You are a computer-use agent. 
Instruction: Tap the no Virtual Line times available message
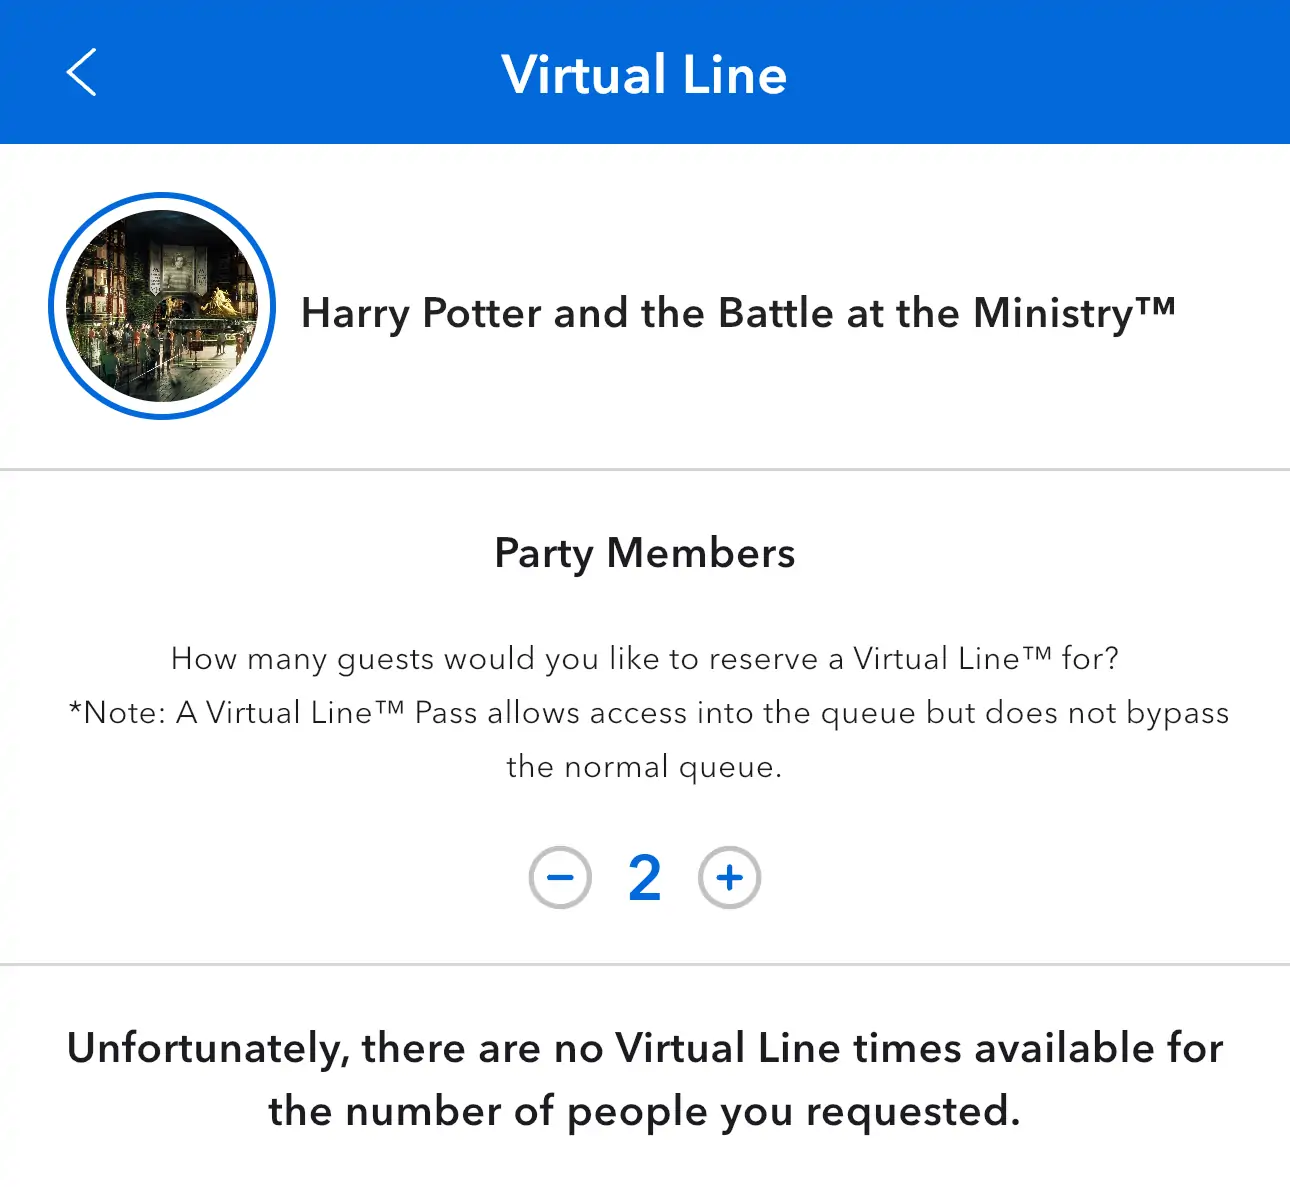click(x=645, y=1080)
